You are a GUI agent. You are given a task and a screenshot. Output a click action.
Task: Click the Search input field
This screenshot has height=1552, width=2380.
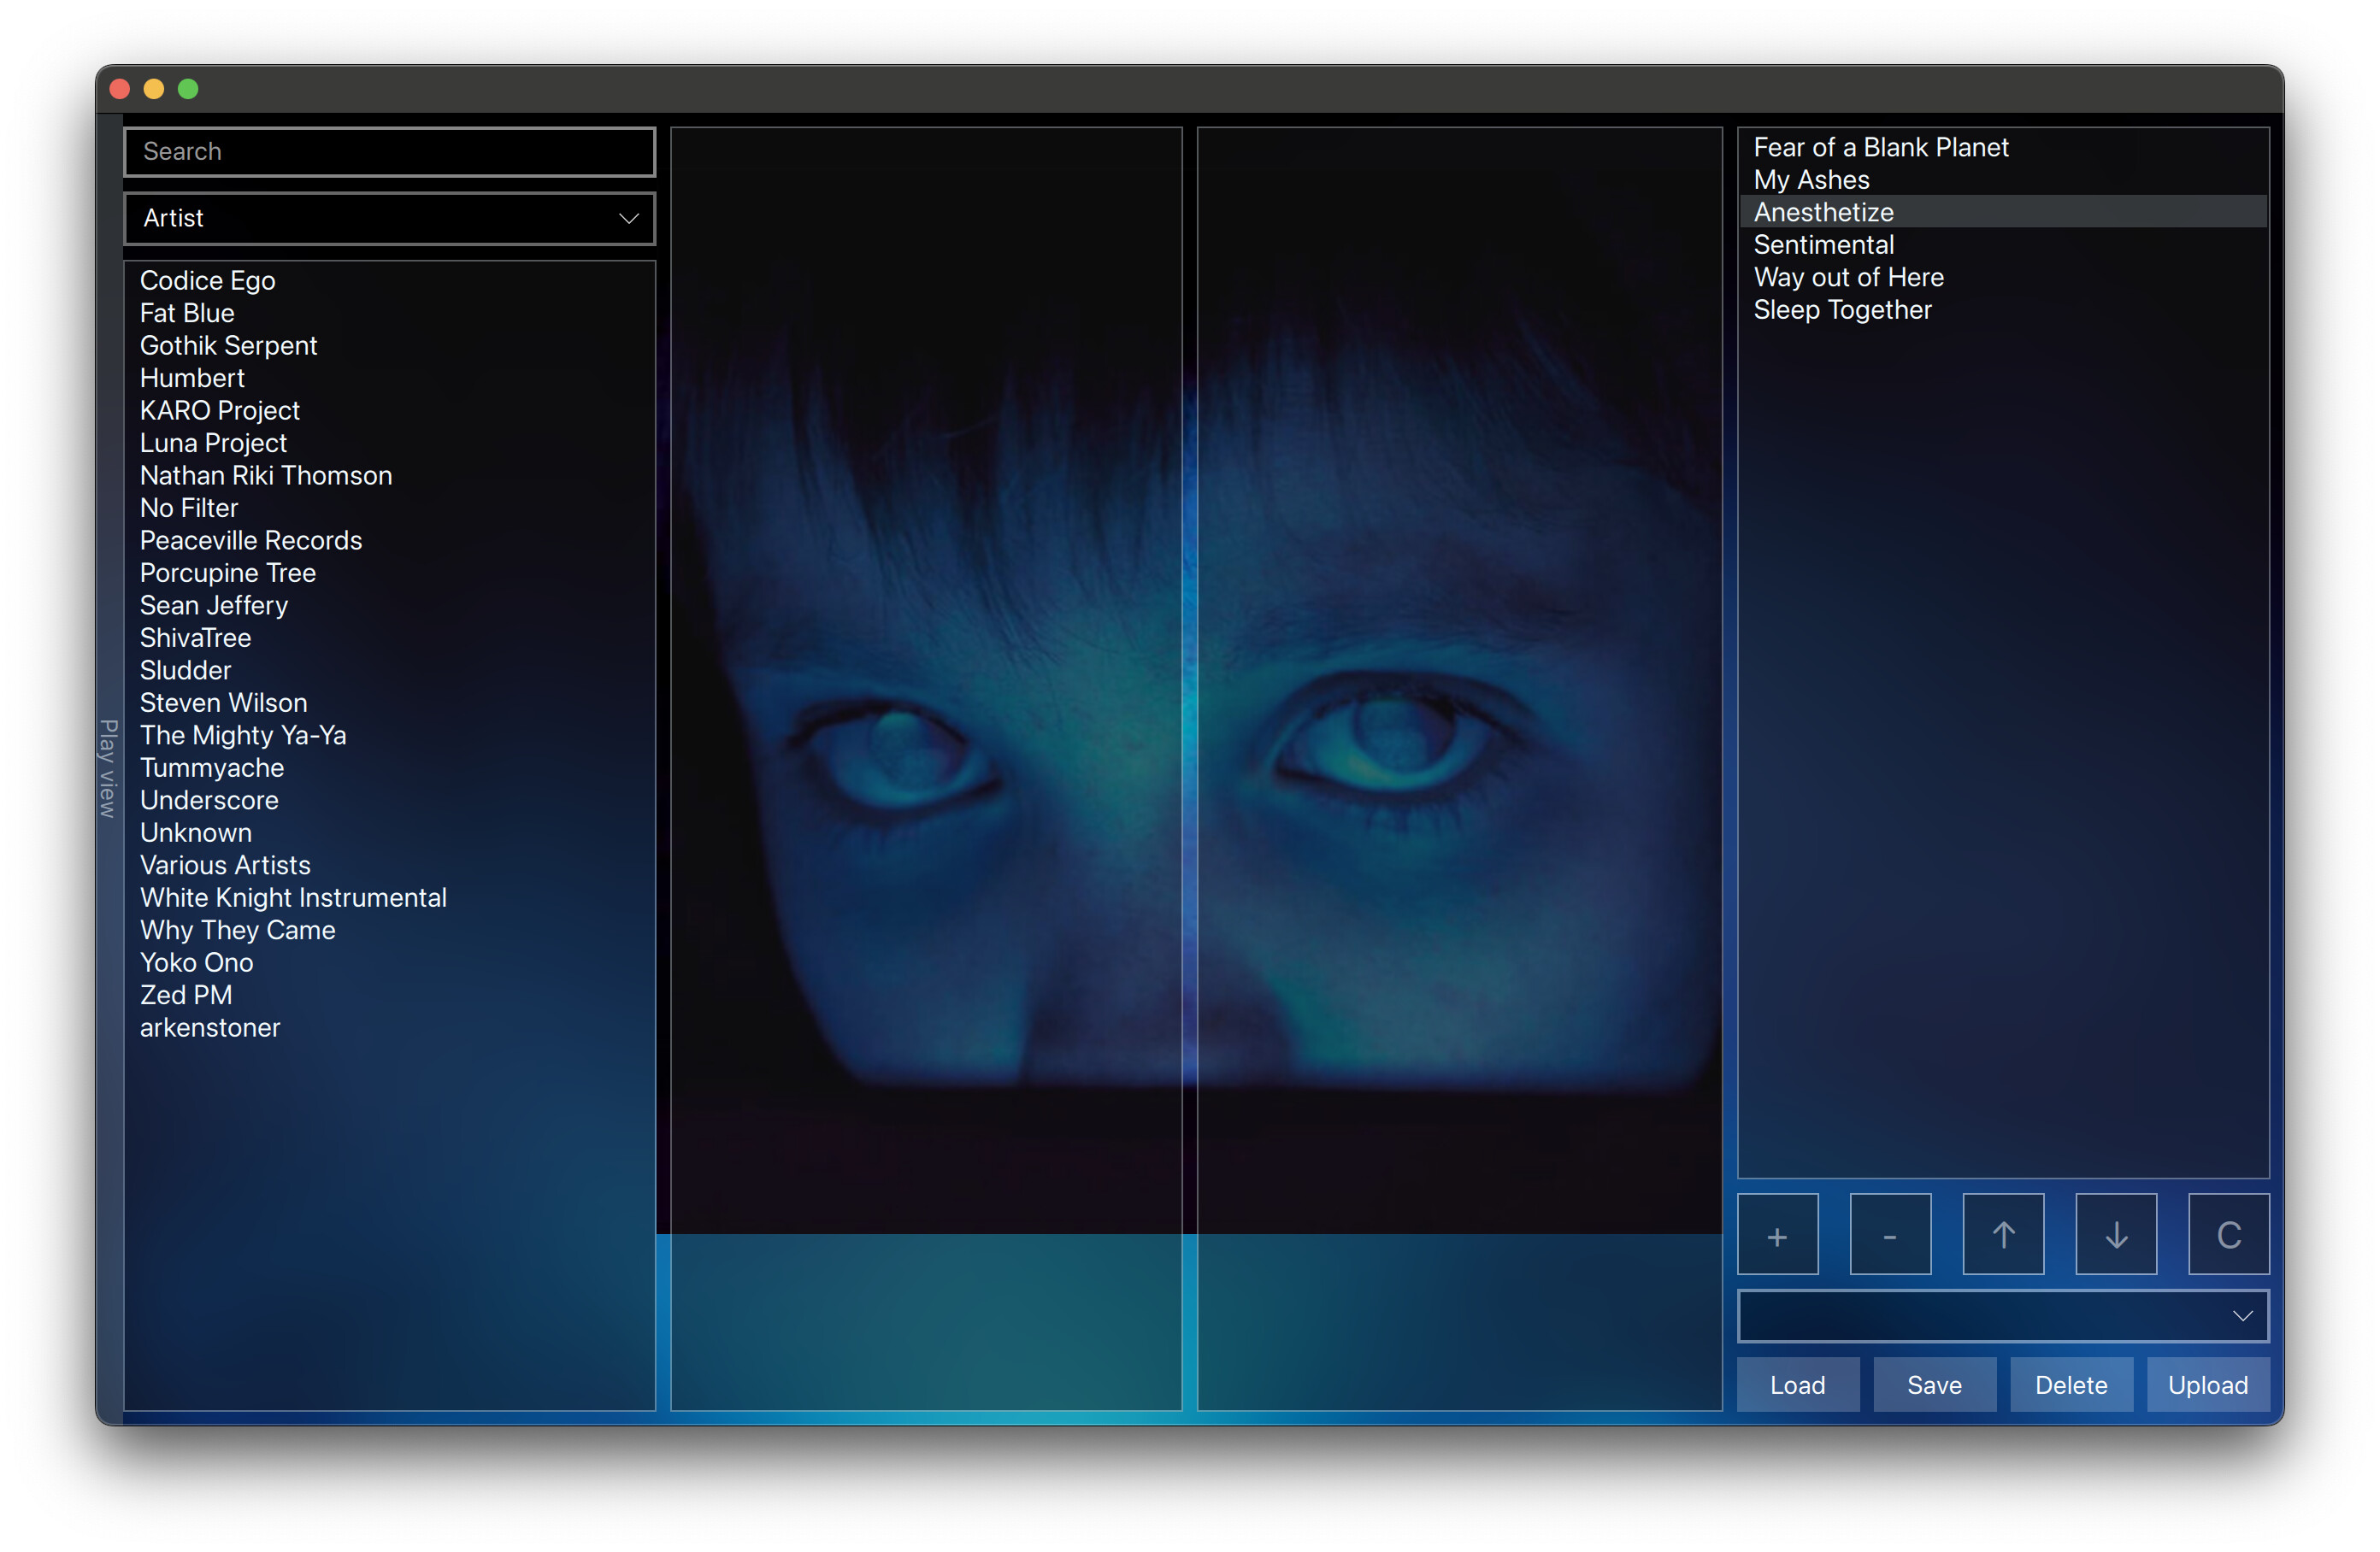(389, 151)
